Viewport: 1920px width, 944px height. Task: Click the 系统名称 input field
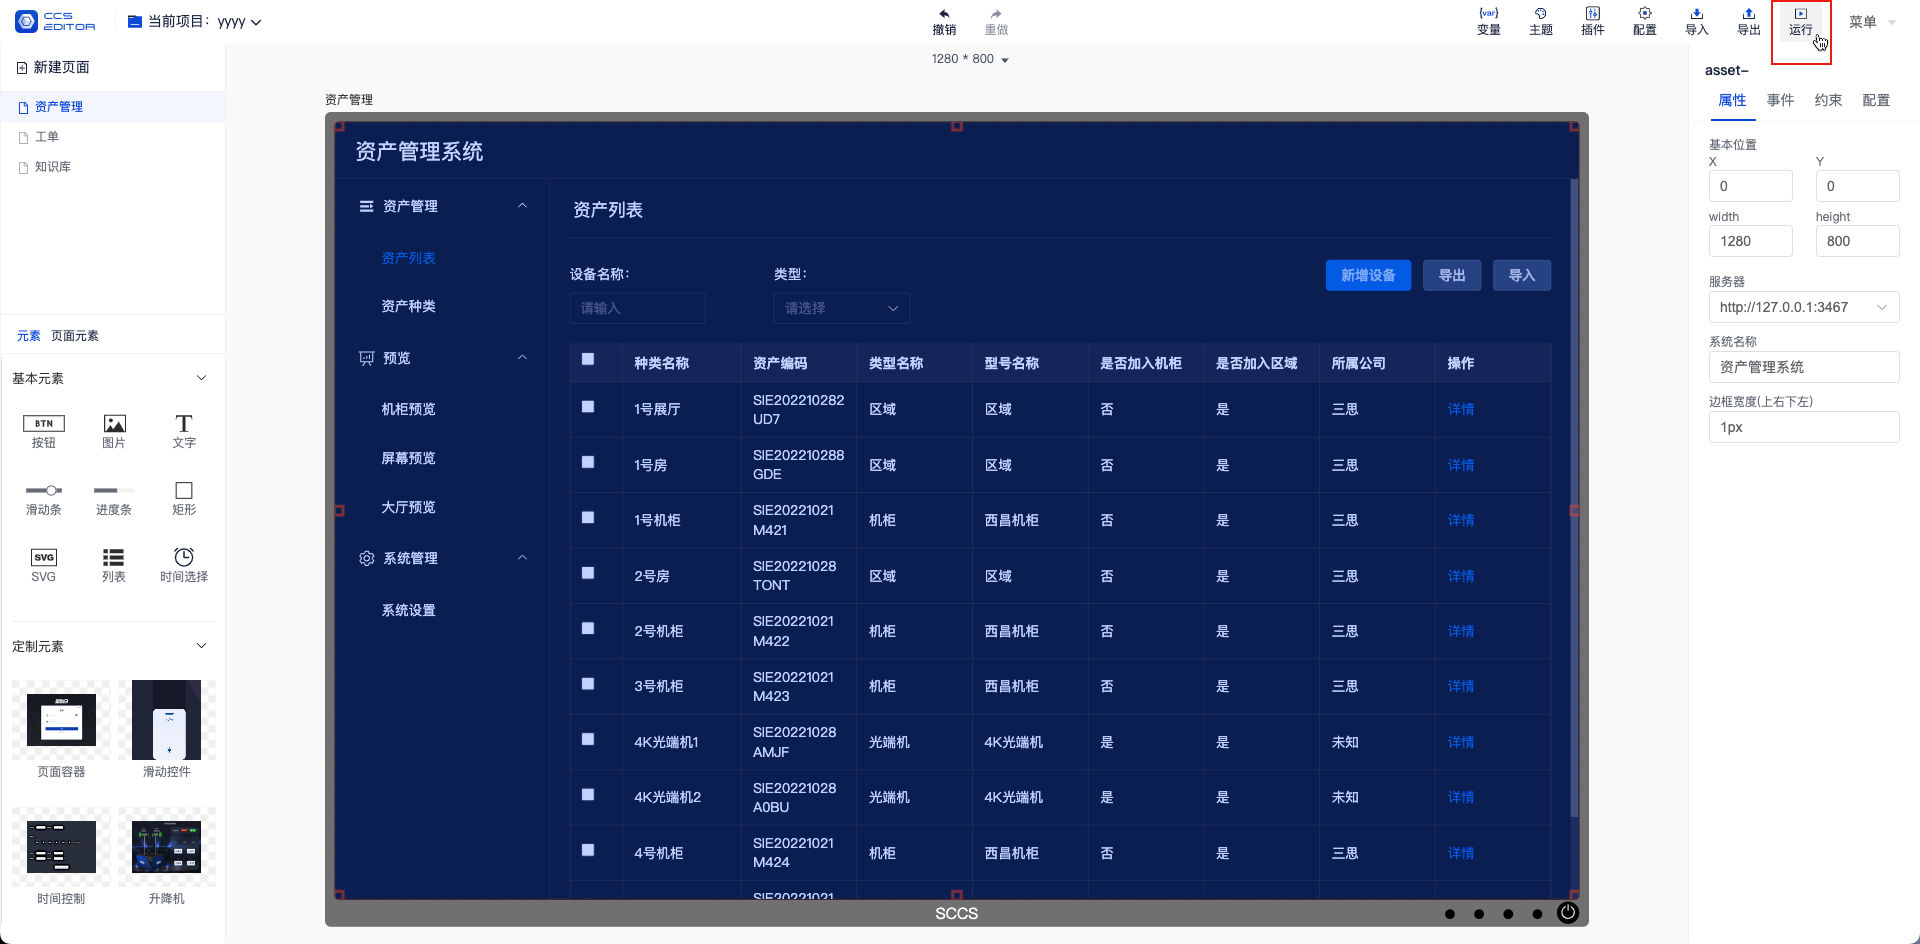(x=1804, y=367)
